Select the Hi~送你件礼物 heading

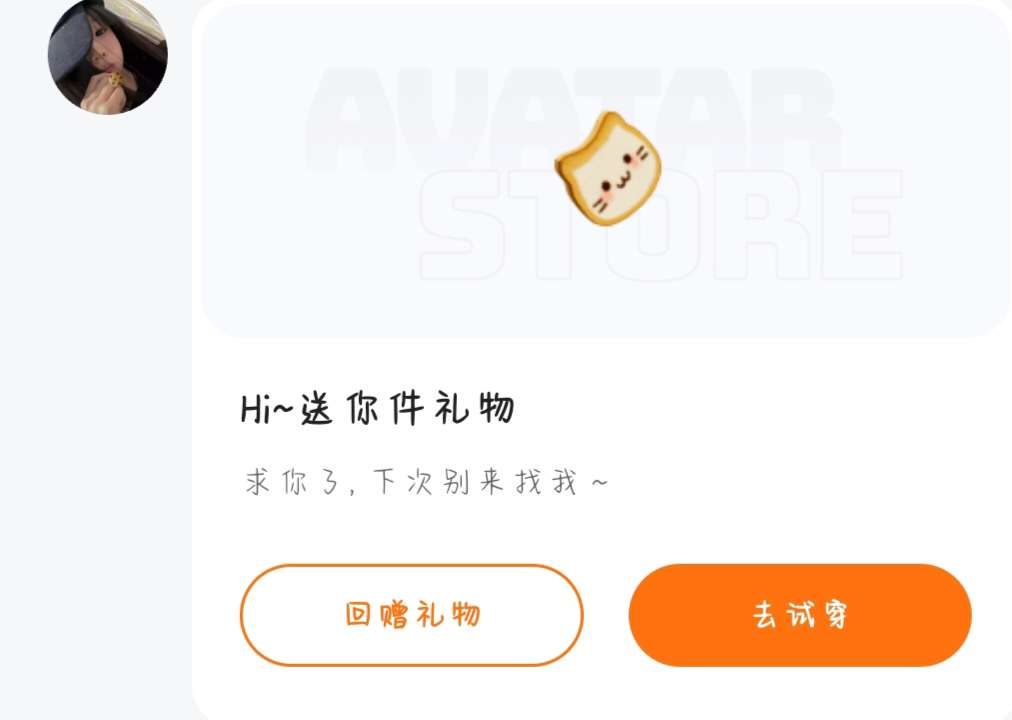(x=378, y=408)
